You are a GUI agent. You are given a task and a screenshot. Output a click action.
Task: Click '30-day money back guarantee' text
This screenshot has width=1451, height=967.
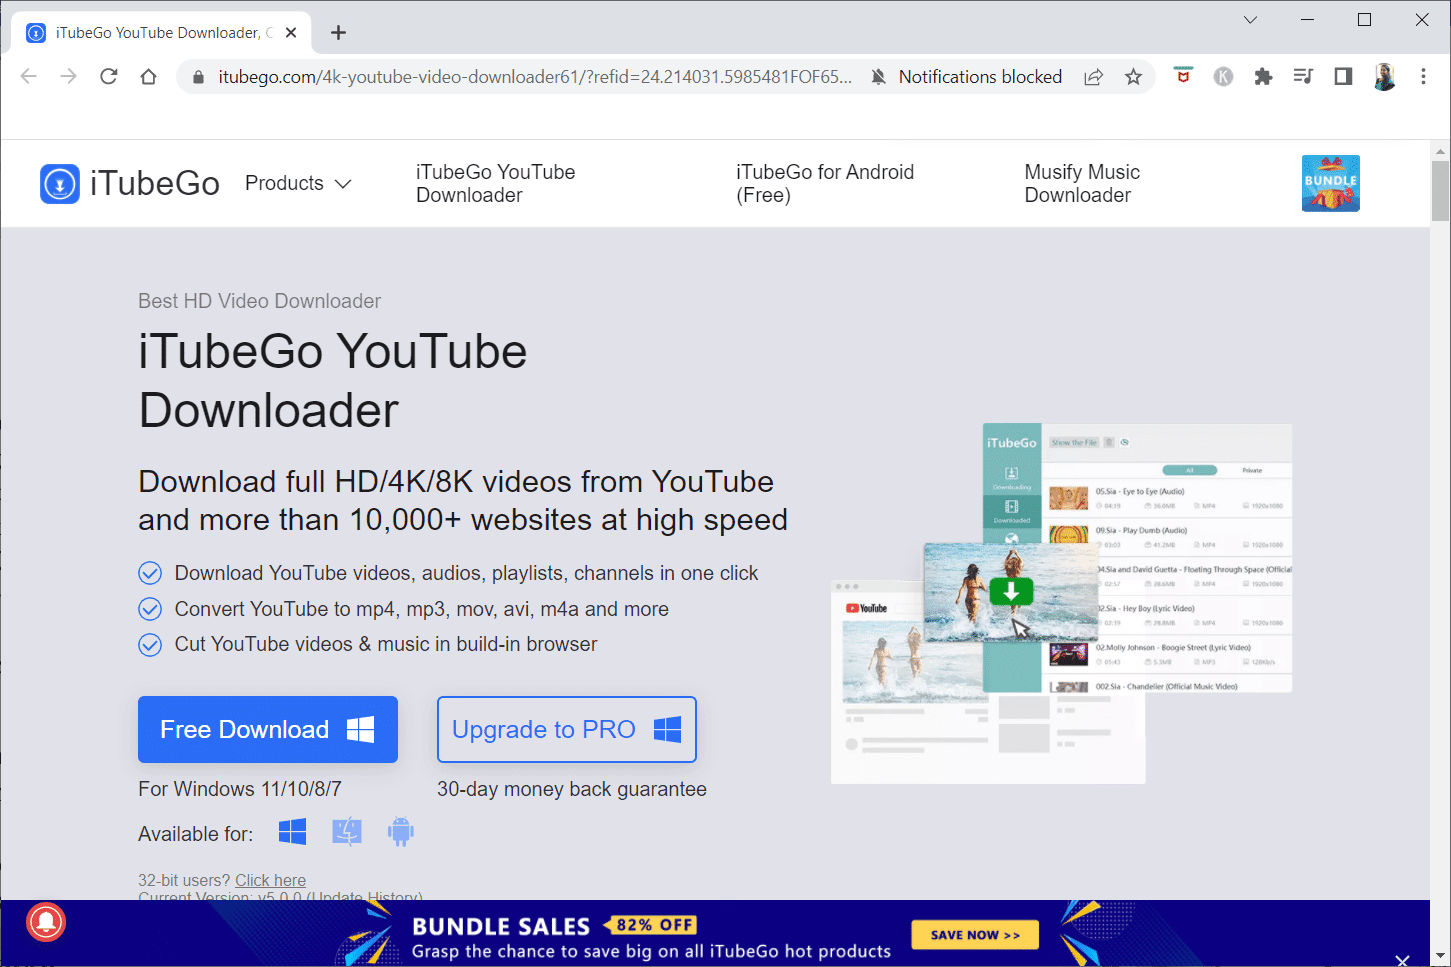click(x=572, y=789)
